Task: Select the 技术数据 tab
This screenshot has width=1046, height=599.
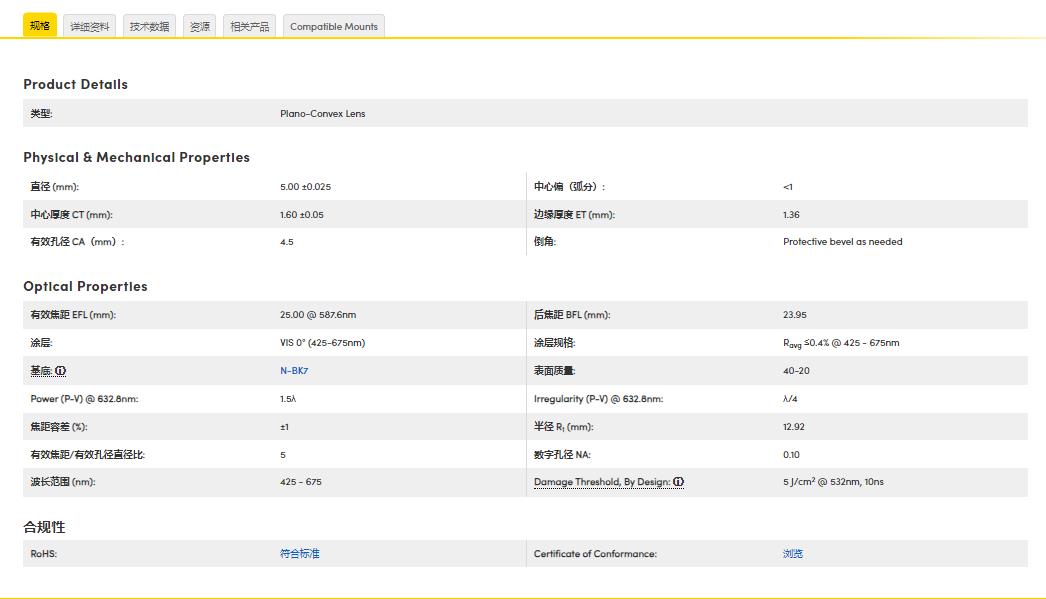Action: pos(150,27)
